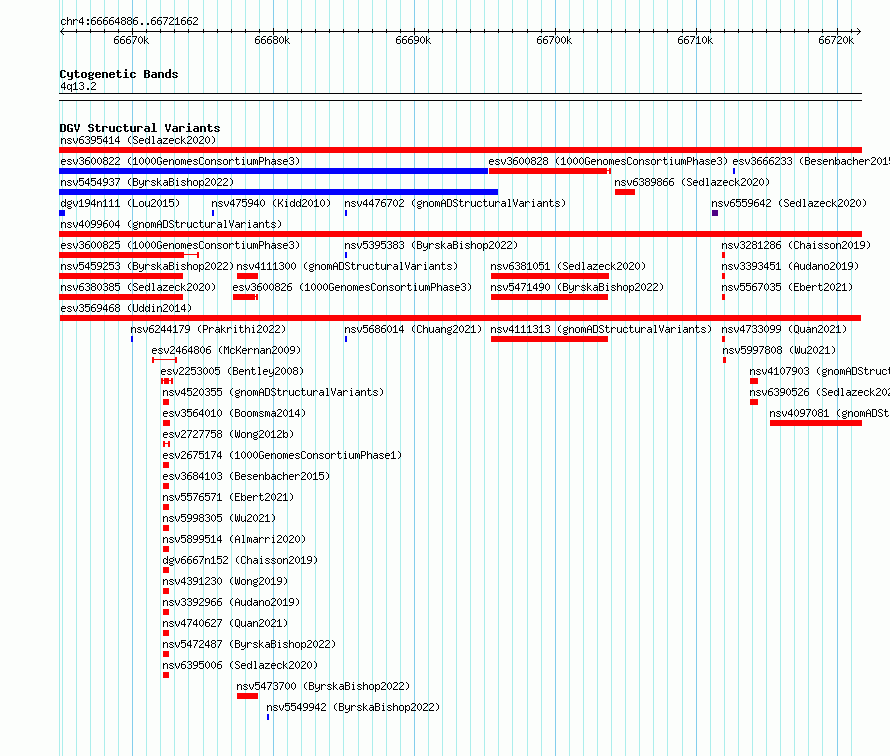Open nsv4107903 gnomAD variant label
This screenshot has width=890, height=756.
coord(819,371)
